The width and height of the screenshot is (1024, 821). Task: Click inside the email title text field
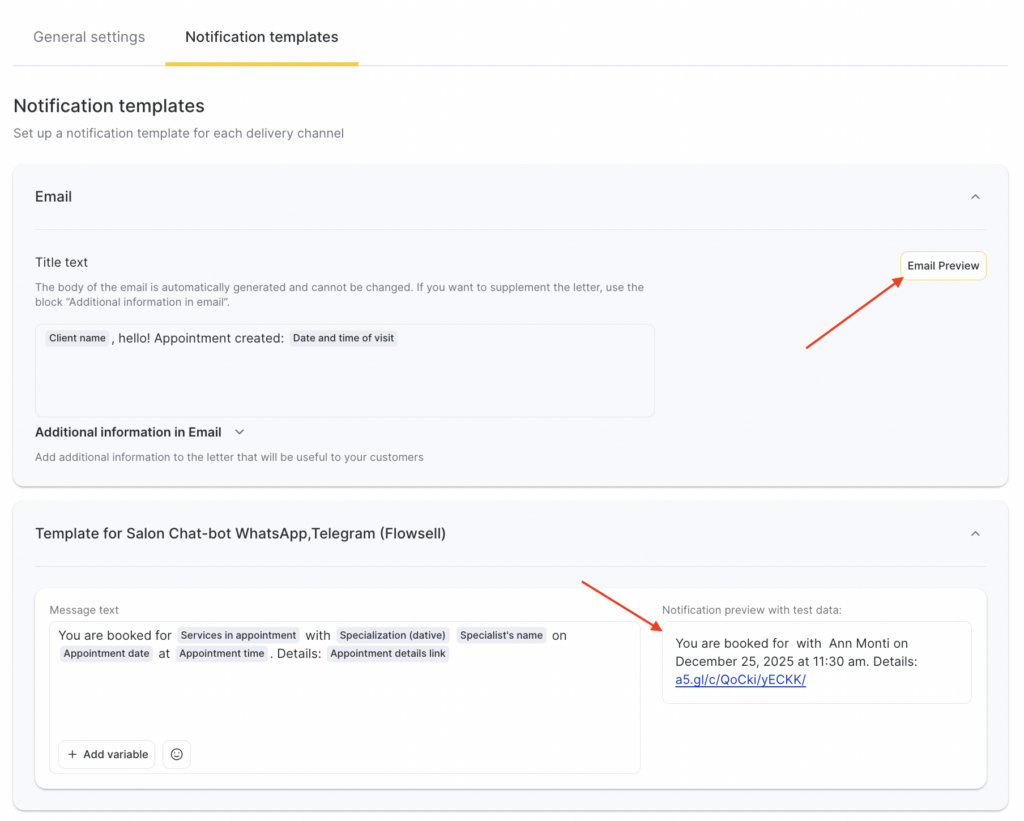pyautogui.click(x=344, y=385)
